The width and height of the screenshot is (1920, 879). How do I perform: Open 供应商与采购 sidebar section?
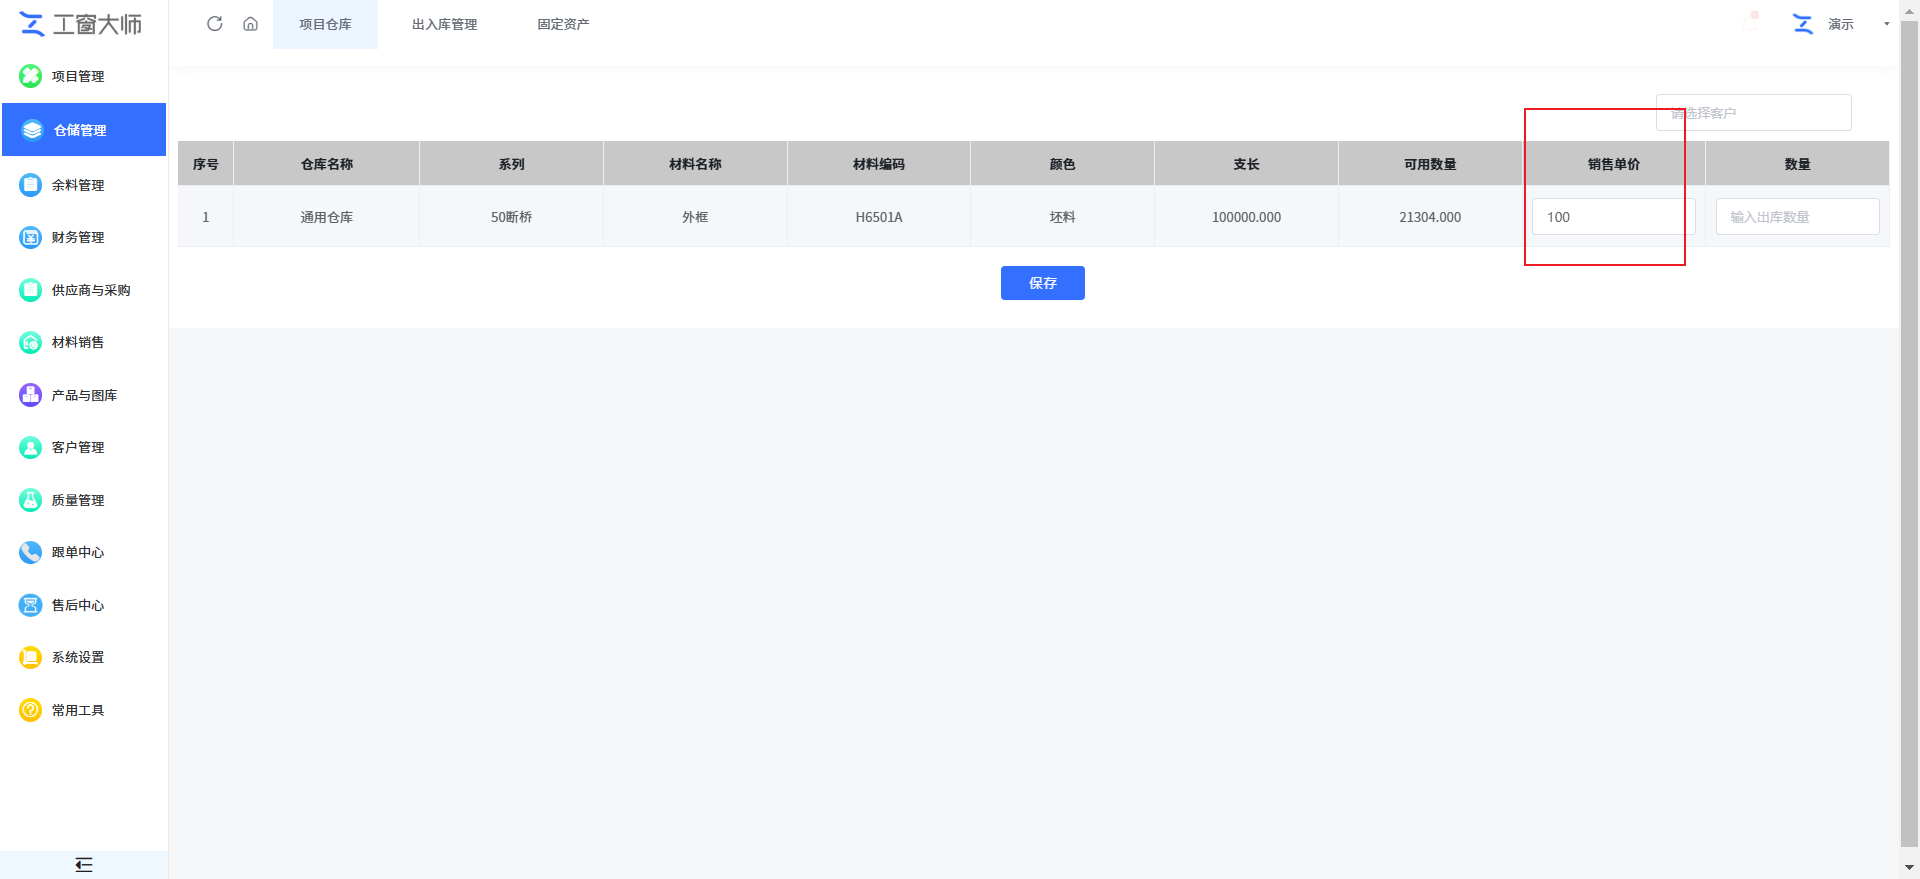pyautogui.click(x=90, y=290)
